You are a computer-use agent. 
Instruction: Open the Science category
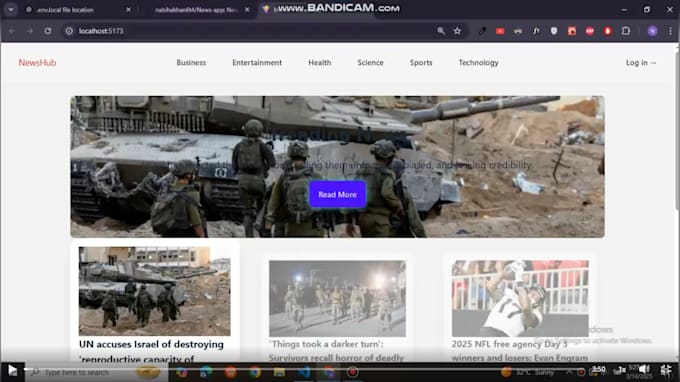coord(370,62)
